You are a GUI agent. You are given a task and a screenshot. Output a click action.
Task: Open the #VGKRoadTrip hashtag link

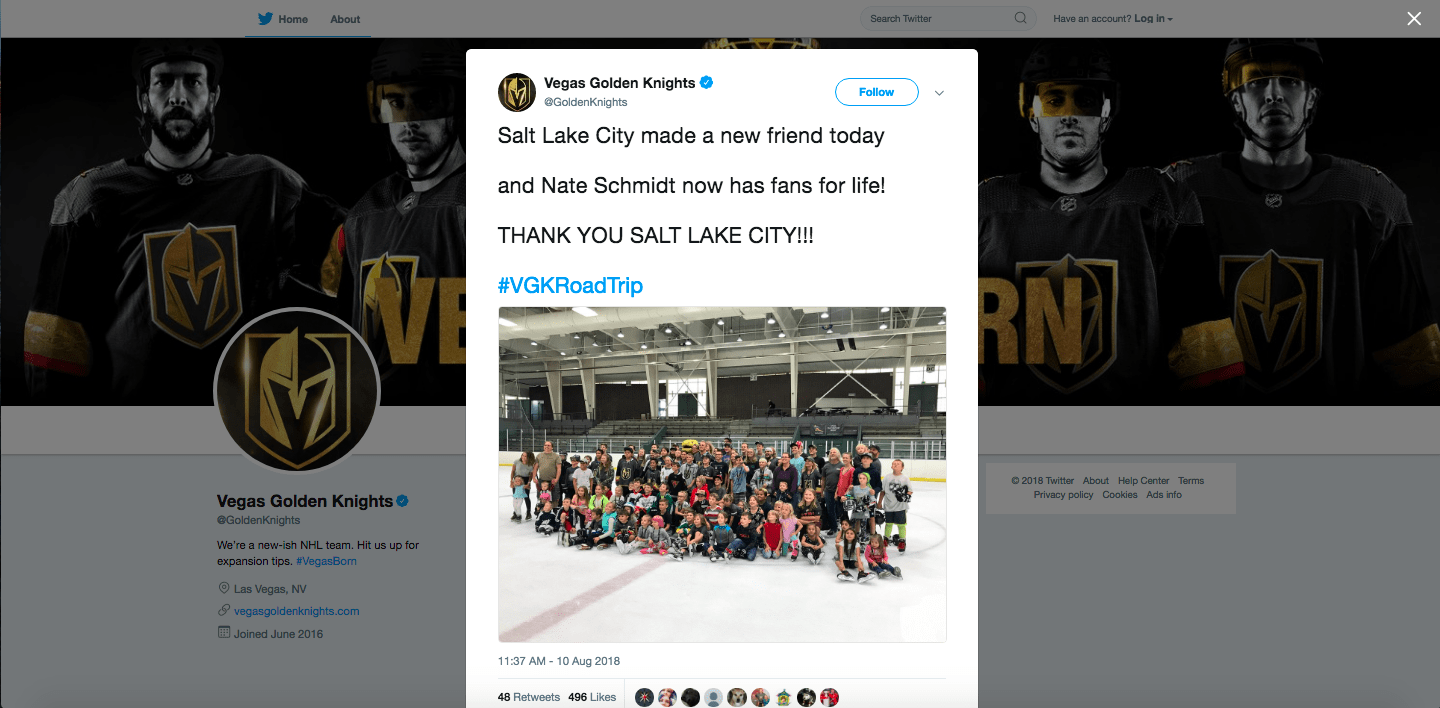point(570,285)
